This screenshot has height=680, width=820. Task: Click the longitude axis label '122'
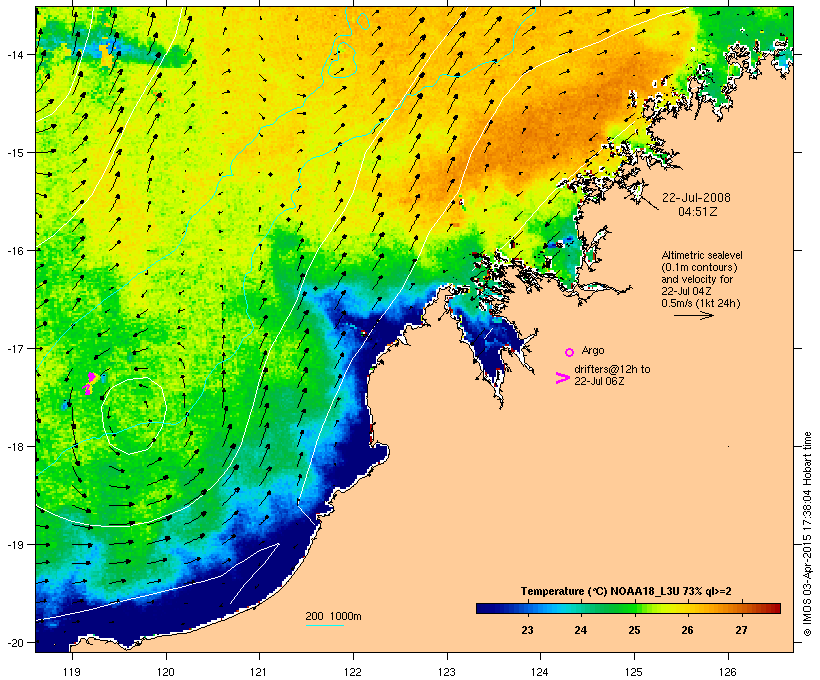(x=353, y=672)
